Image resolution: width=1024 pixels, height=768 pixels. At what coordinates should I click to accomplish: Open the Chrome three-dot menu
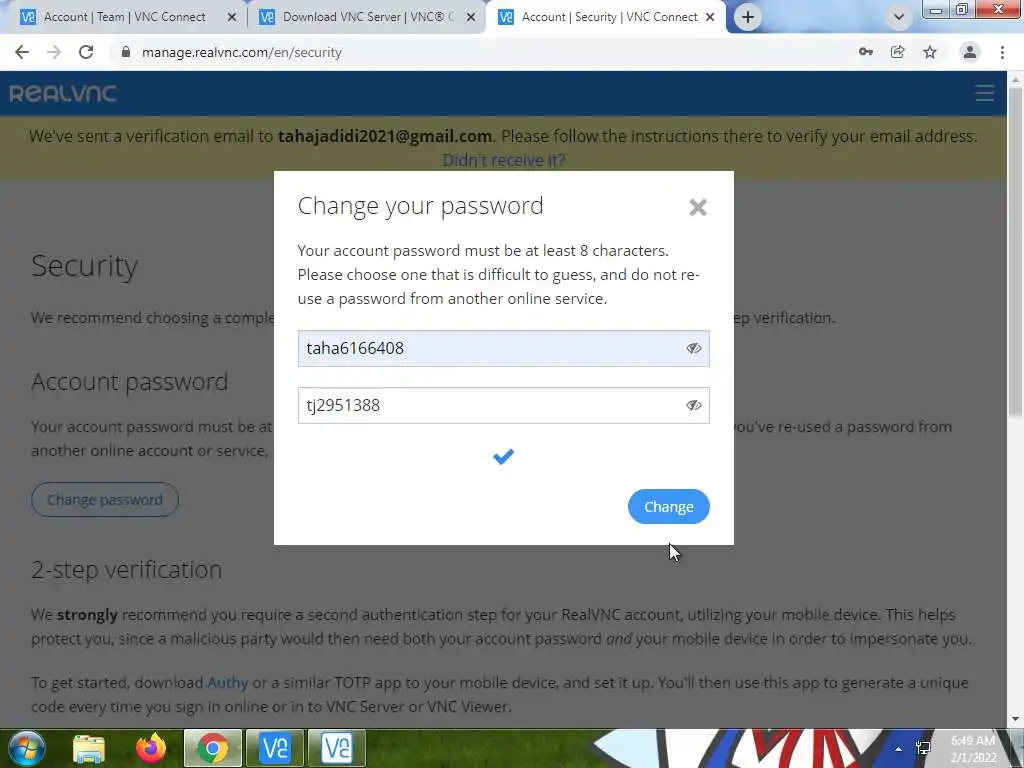coord(1002,52)
